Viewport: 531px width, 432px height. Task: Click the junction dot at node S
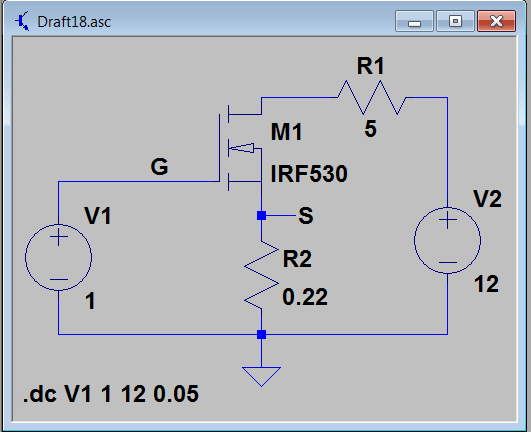[261, 215]
